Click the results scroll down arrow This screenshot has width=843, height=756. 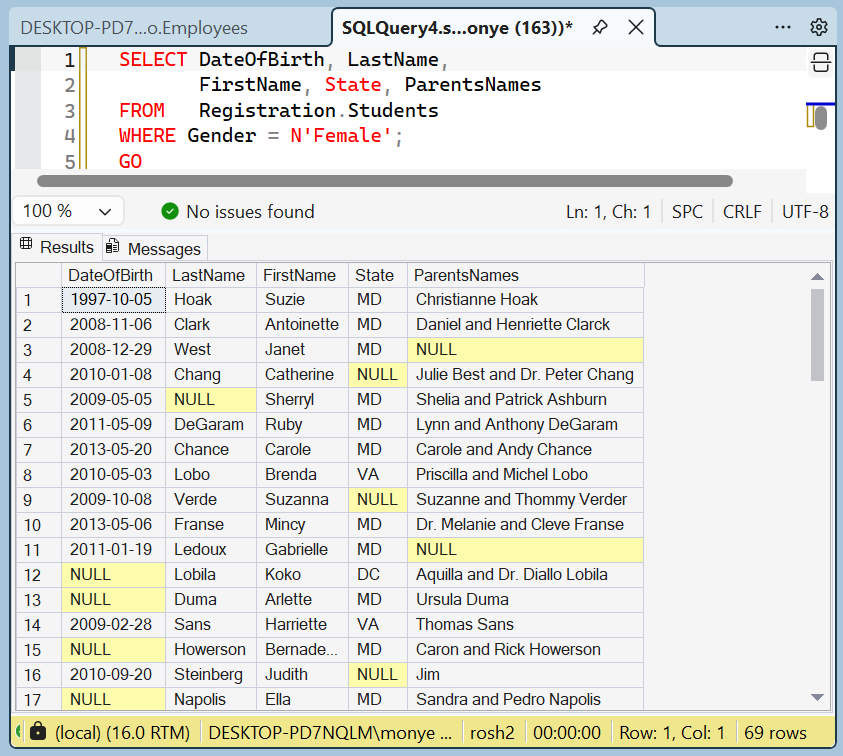click(x=817, y=697)
